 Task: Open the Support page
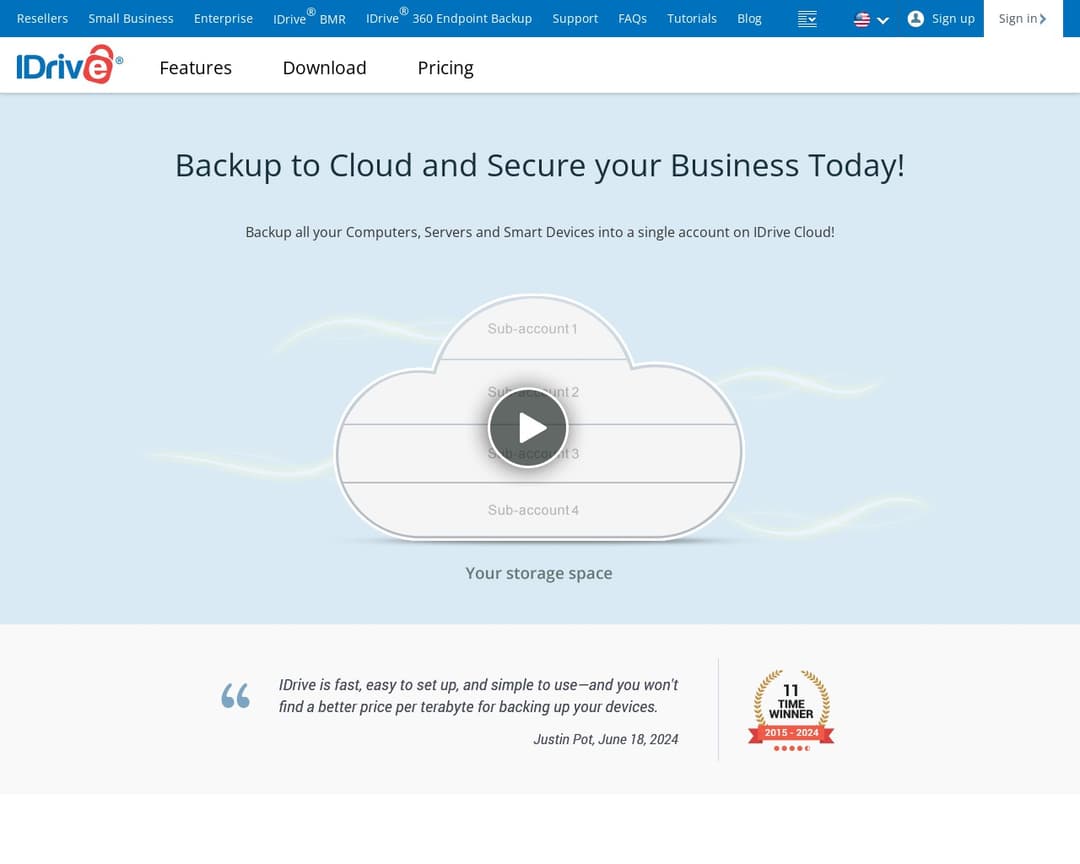575,19
